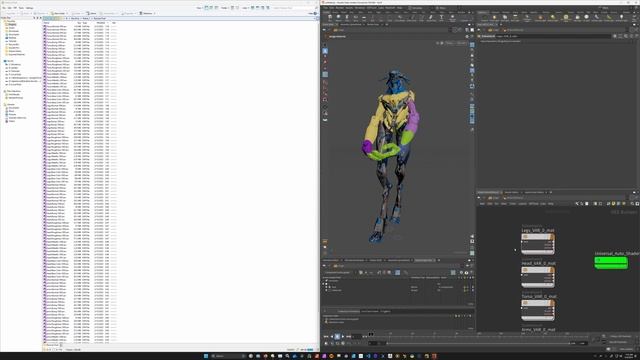Click the New Folder toolbar button

58,13
